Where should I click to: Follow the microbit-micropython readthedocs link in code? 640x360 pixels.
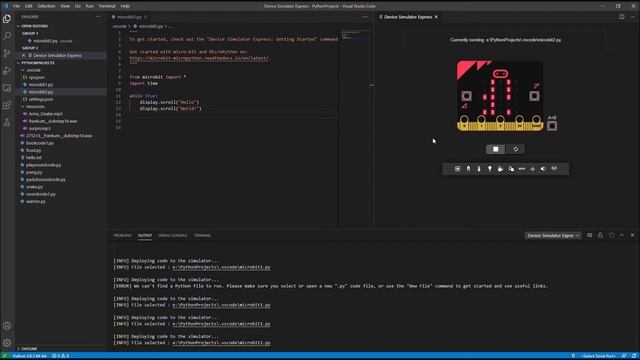pos(200,58)
